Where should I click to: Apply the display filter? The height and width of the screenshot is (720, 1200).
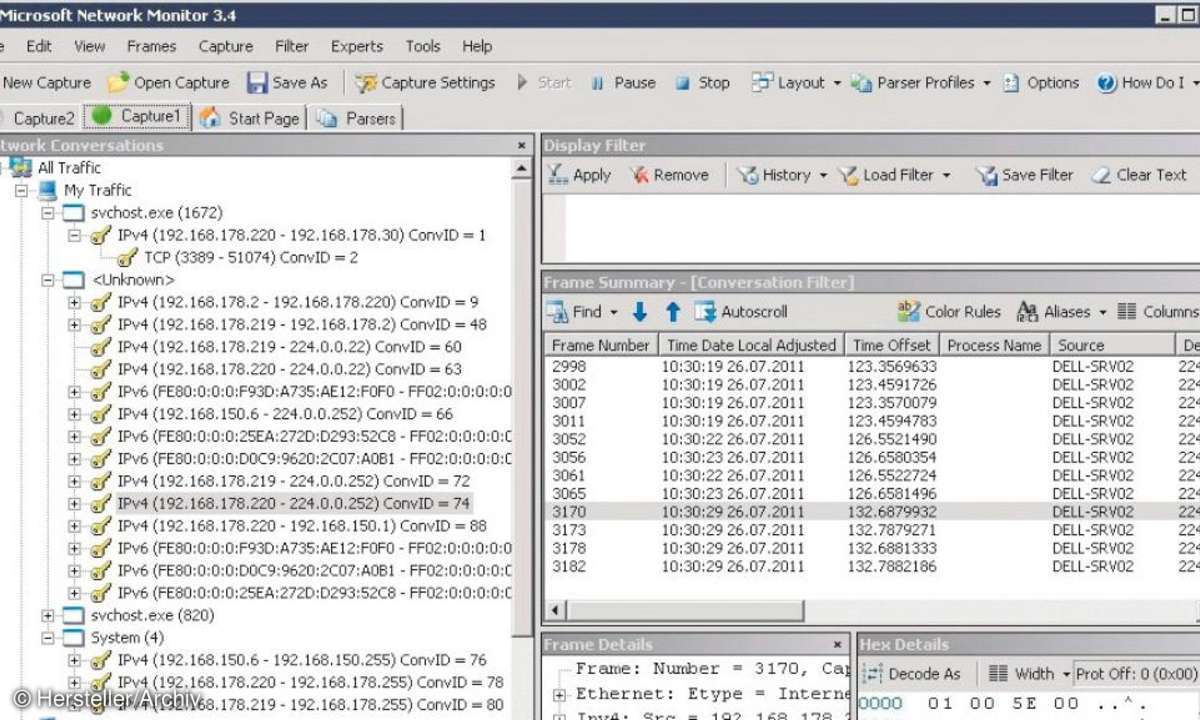[x=579, y=175]
